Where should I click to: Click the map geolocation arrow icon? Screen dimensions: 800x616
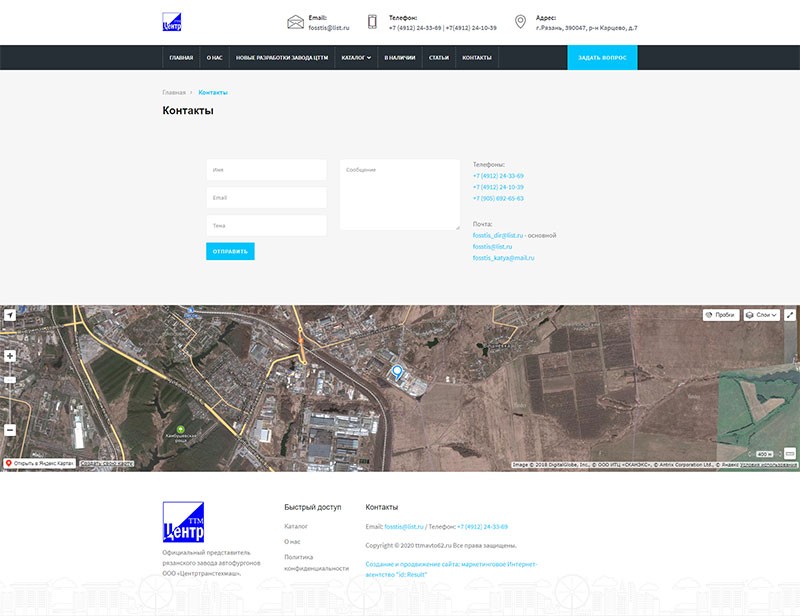click(10, 315)
